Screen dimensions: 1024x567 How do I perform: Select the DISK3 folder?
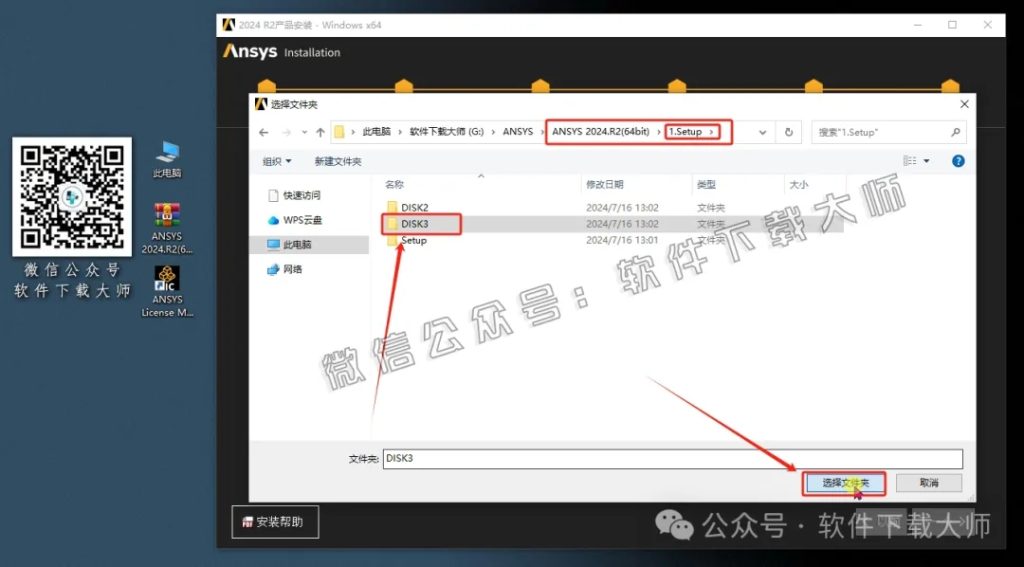click(x=415, y=224)
